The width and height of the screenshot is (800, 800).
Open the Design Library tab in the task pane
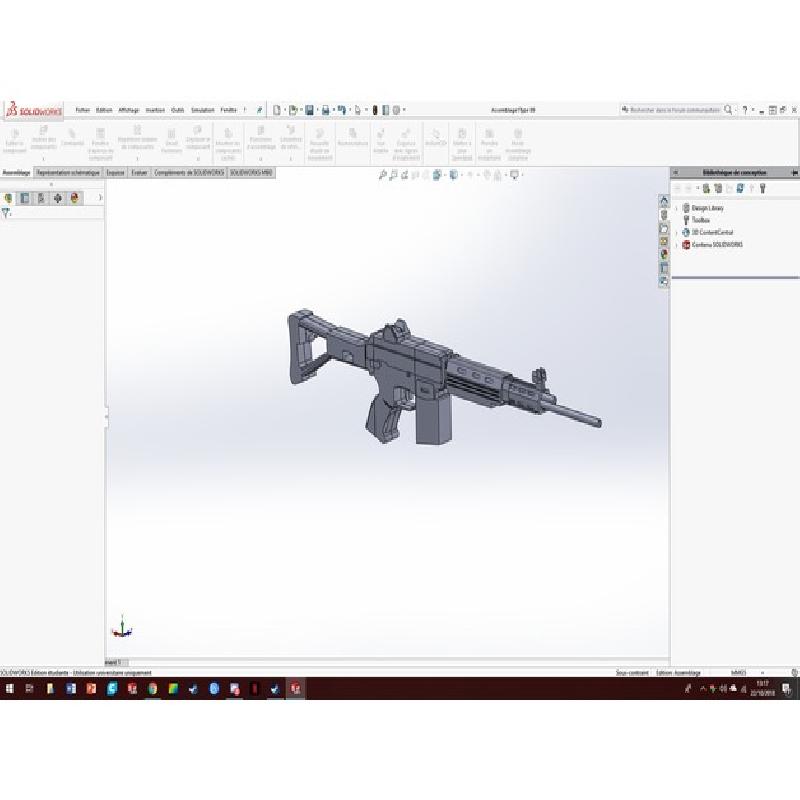(x=664, y=215)
